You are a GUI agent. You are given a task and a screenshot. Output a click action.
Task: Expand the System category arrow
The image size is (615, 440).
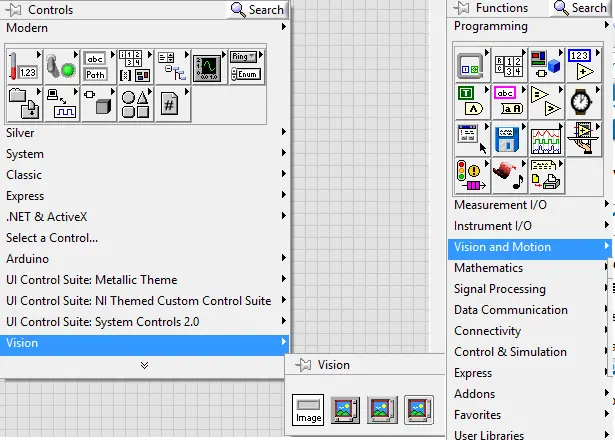point(283,153)
